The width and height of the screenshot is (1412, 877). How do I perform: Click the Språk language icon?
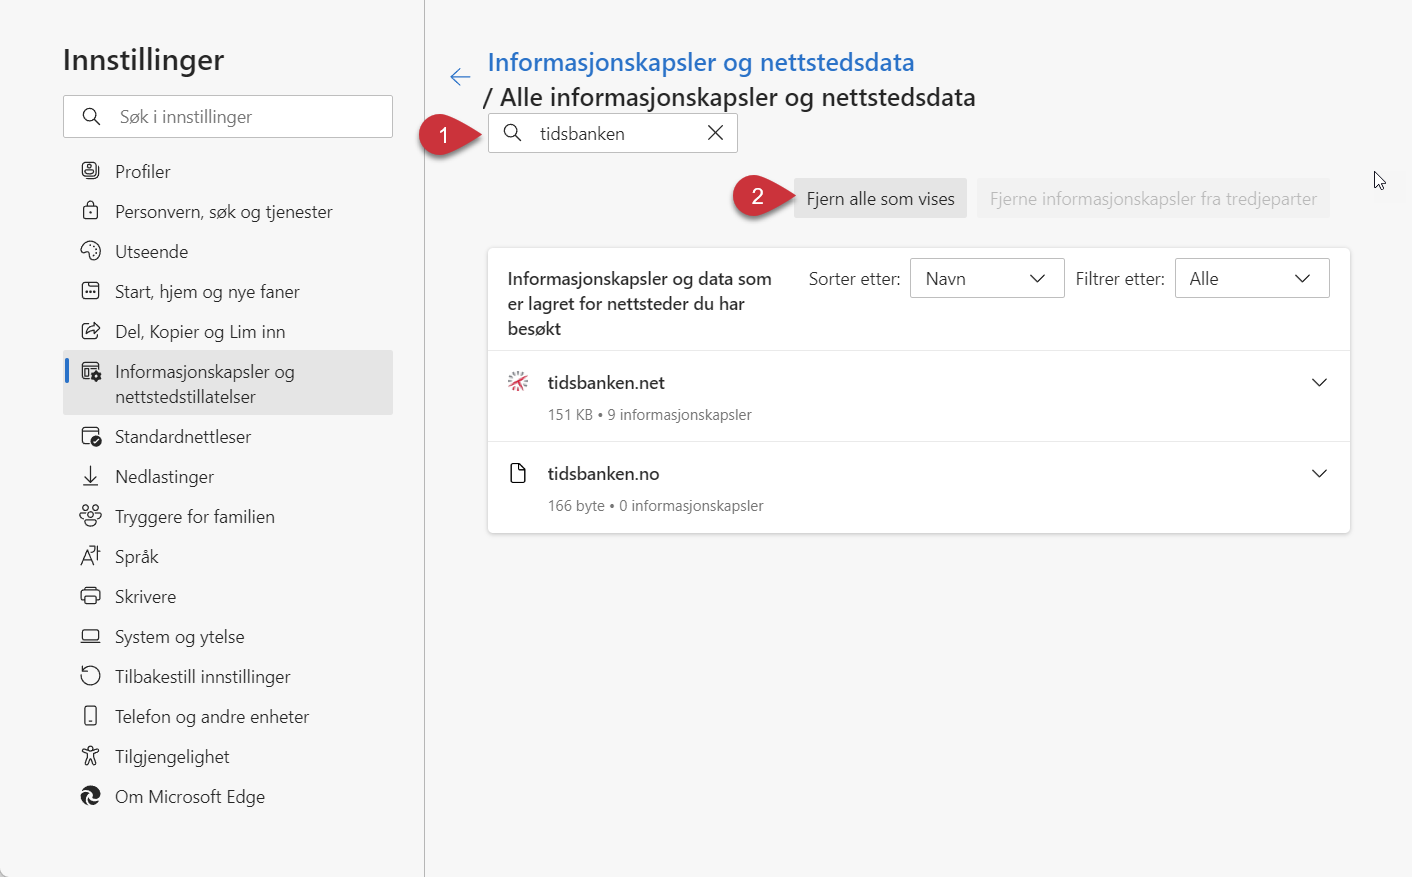click(x=90, y=556)
